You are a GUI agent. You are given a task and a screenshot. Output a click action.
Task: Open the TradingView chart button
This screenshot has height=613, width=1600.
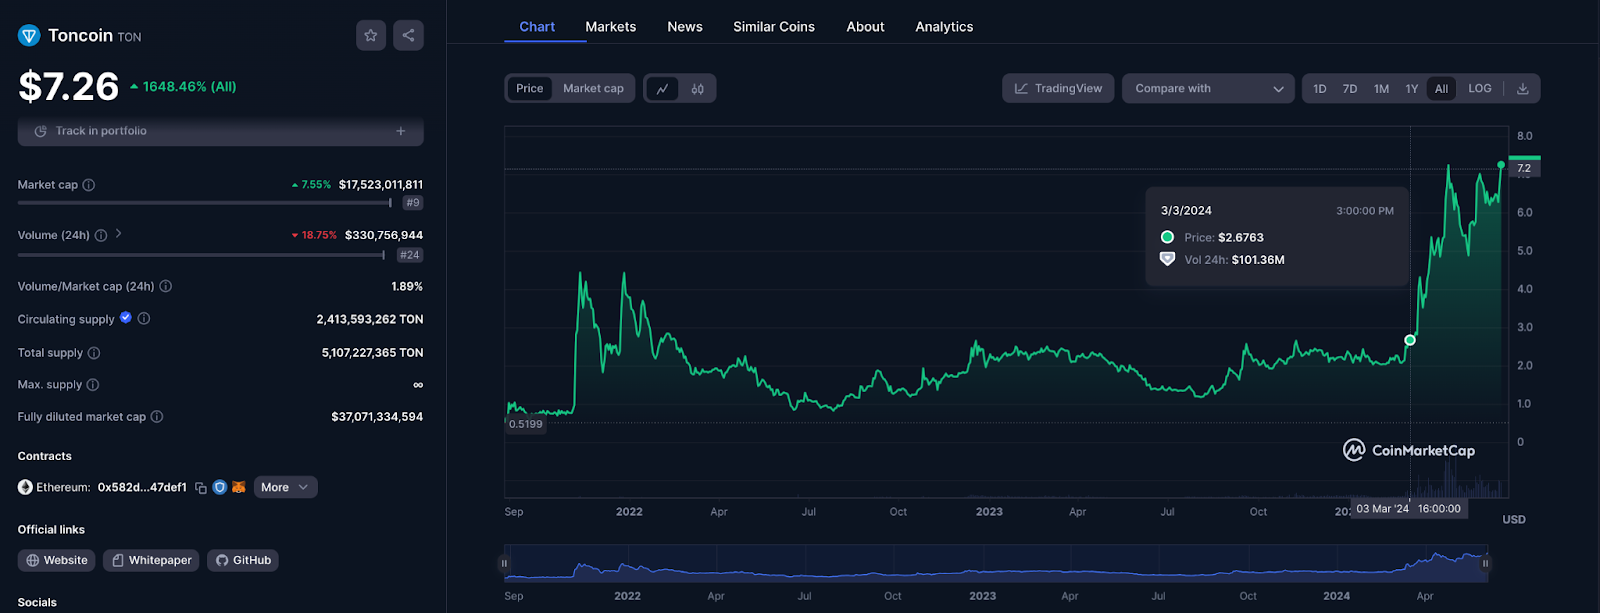click(1058, 89)
